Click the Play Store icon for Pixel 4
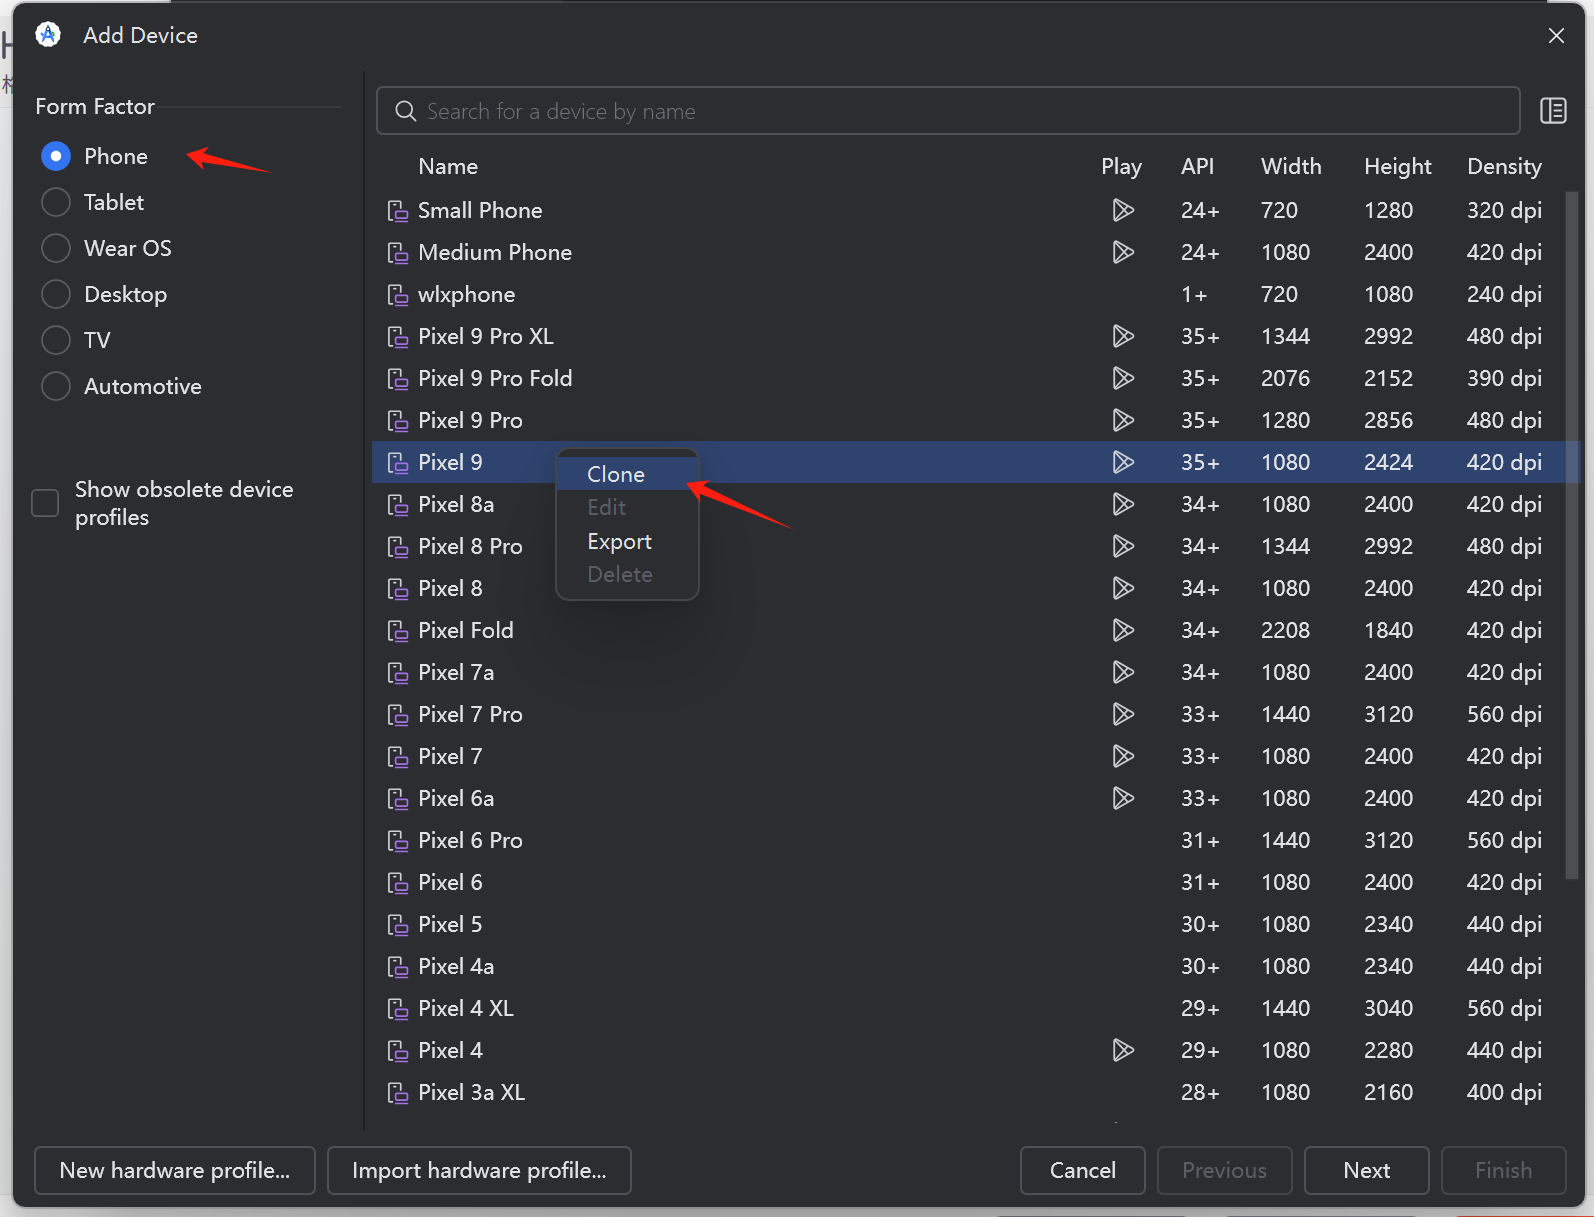 (1123, 1050)
